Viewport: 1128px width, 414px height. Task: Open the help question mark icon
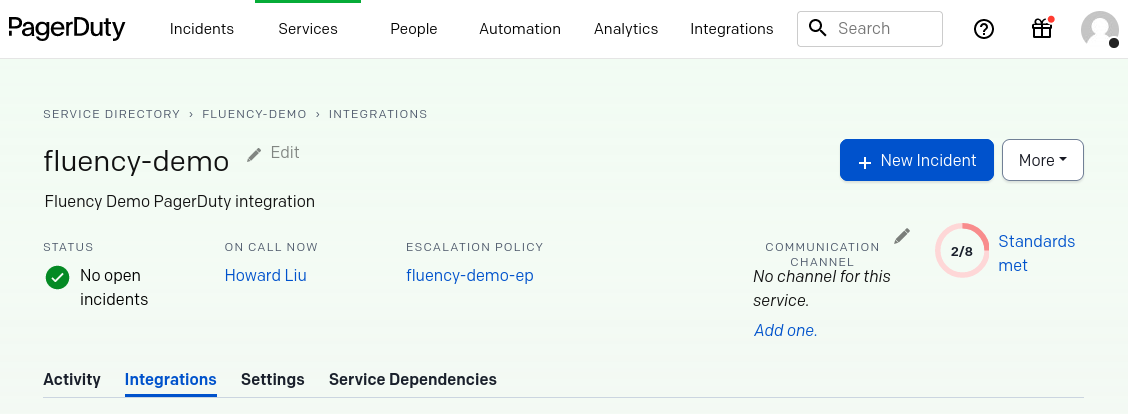(983, 29)
